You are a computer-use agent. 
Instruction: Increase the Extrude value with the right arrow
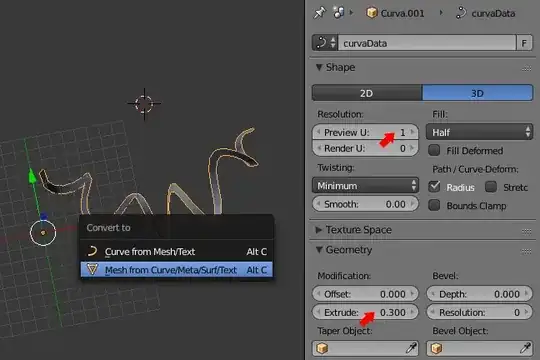pyautogui.click(x=413, y=312)
